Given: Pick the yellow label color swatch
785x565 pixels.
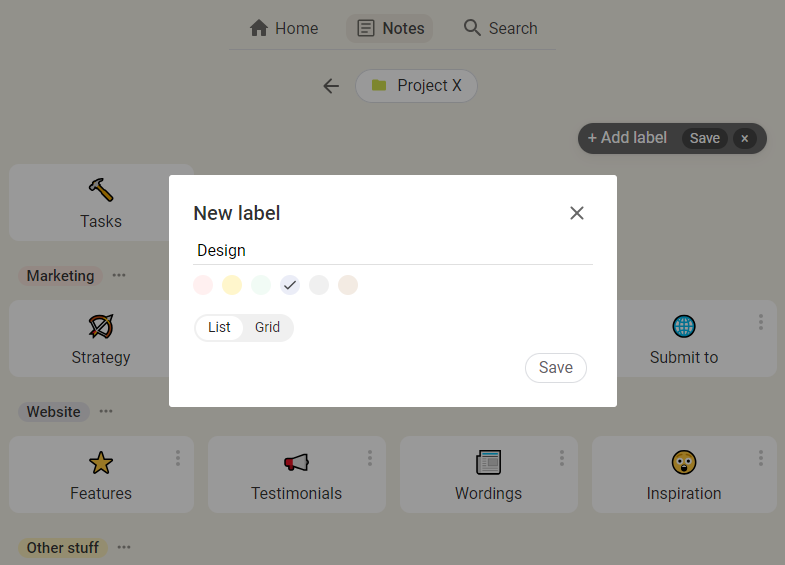Looking at the screenshot, I should point(232,285).
